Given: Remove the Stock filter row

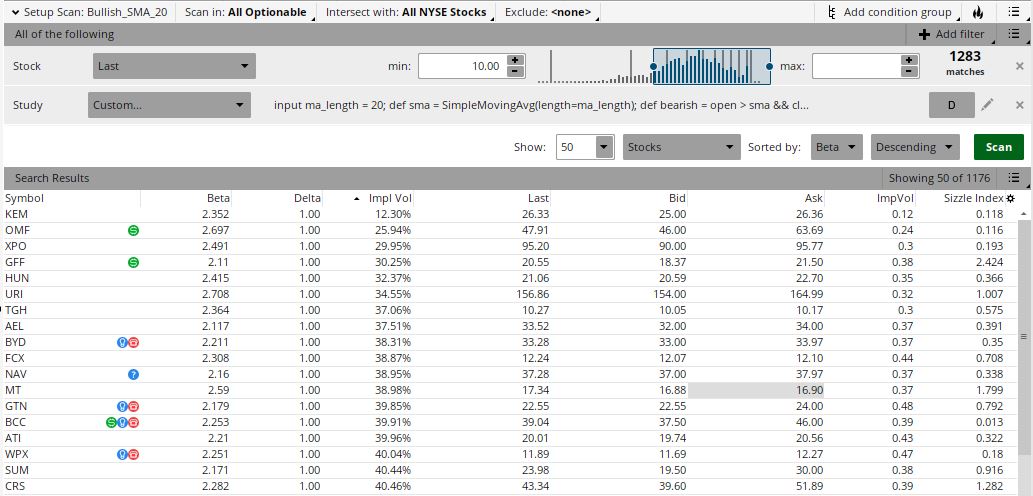Looking at the screenshot, I should click(1020, 66).
